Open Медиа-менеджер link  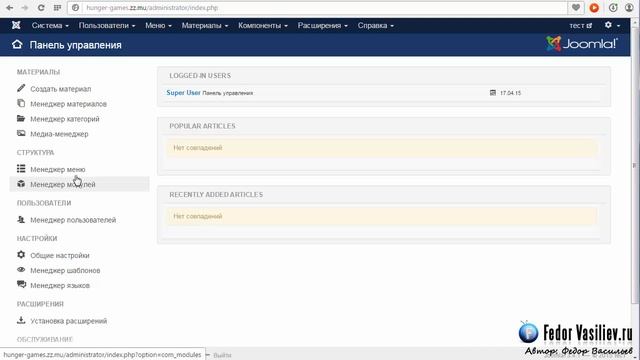(x=59, y=134)
